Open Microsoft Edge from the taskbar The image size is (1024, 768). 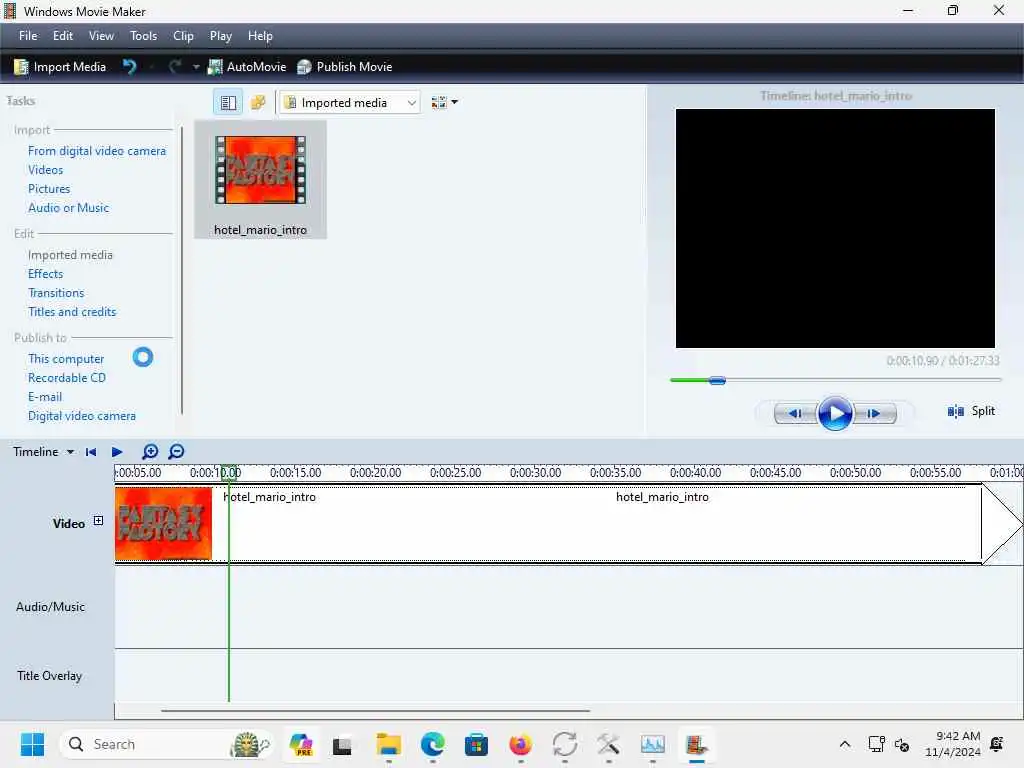coord(432,744)
